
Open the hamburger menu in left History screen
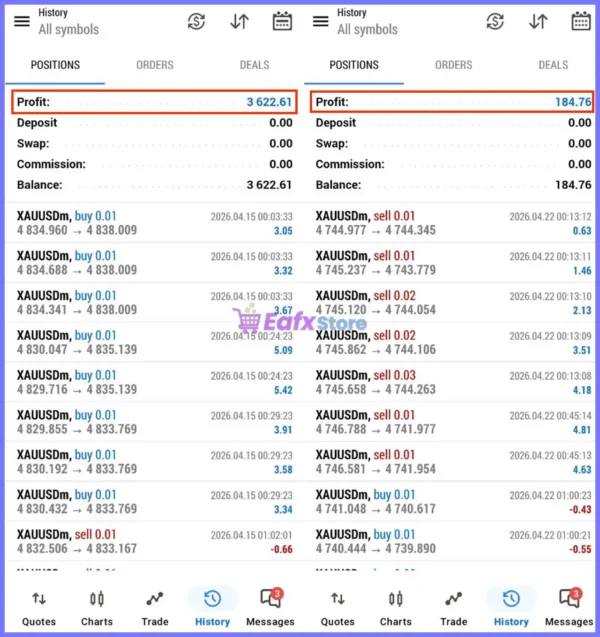point(22,21)
